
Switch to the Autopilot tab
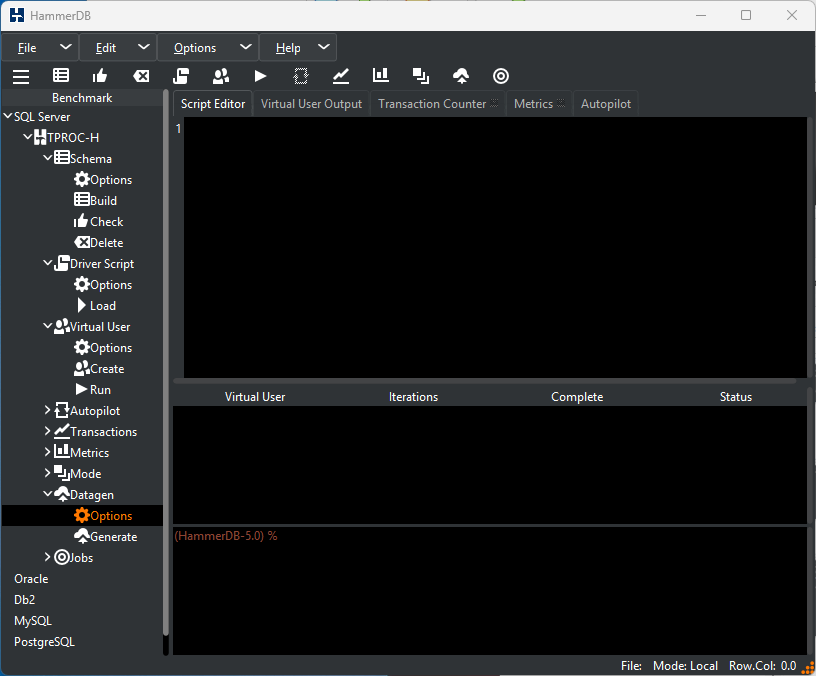pyautogui.click(x=606, y=104)
